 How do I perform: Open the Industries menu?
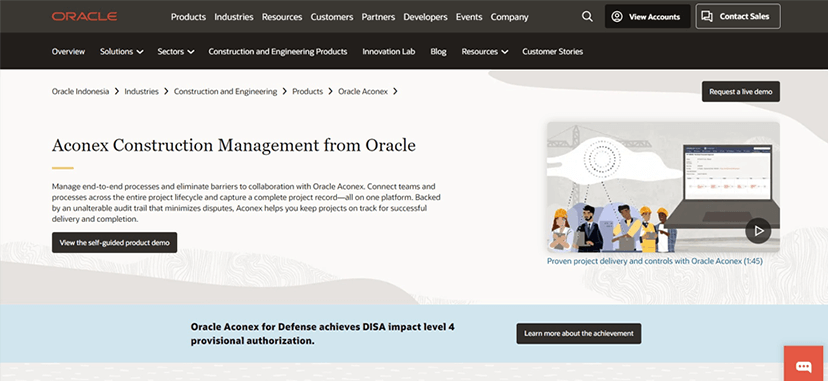pos(234,17)
